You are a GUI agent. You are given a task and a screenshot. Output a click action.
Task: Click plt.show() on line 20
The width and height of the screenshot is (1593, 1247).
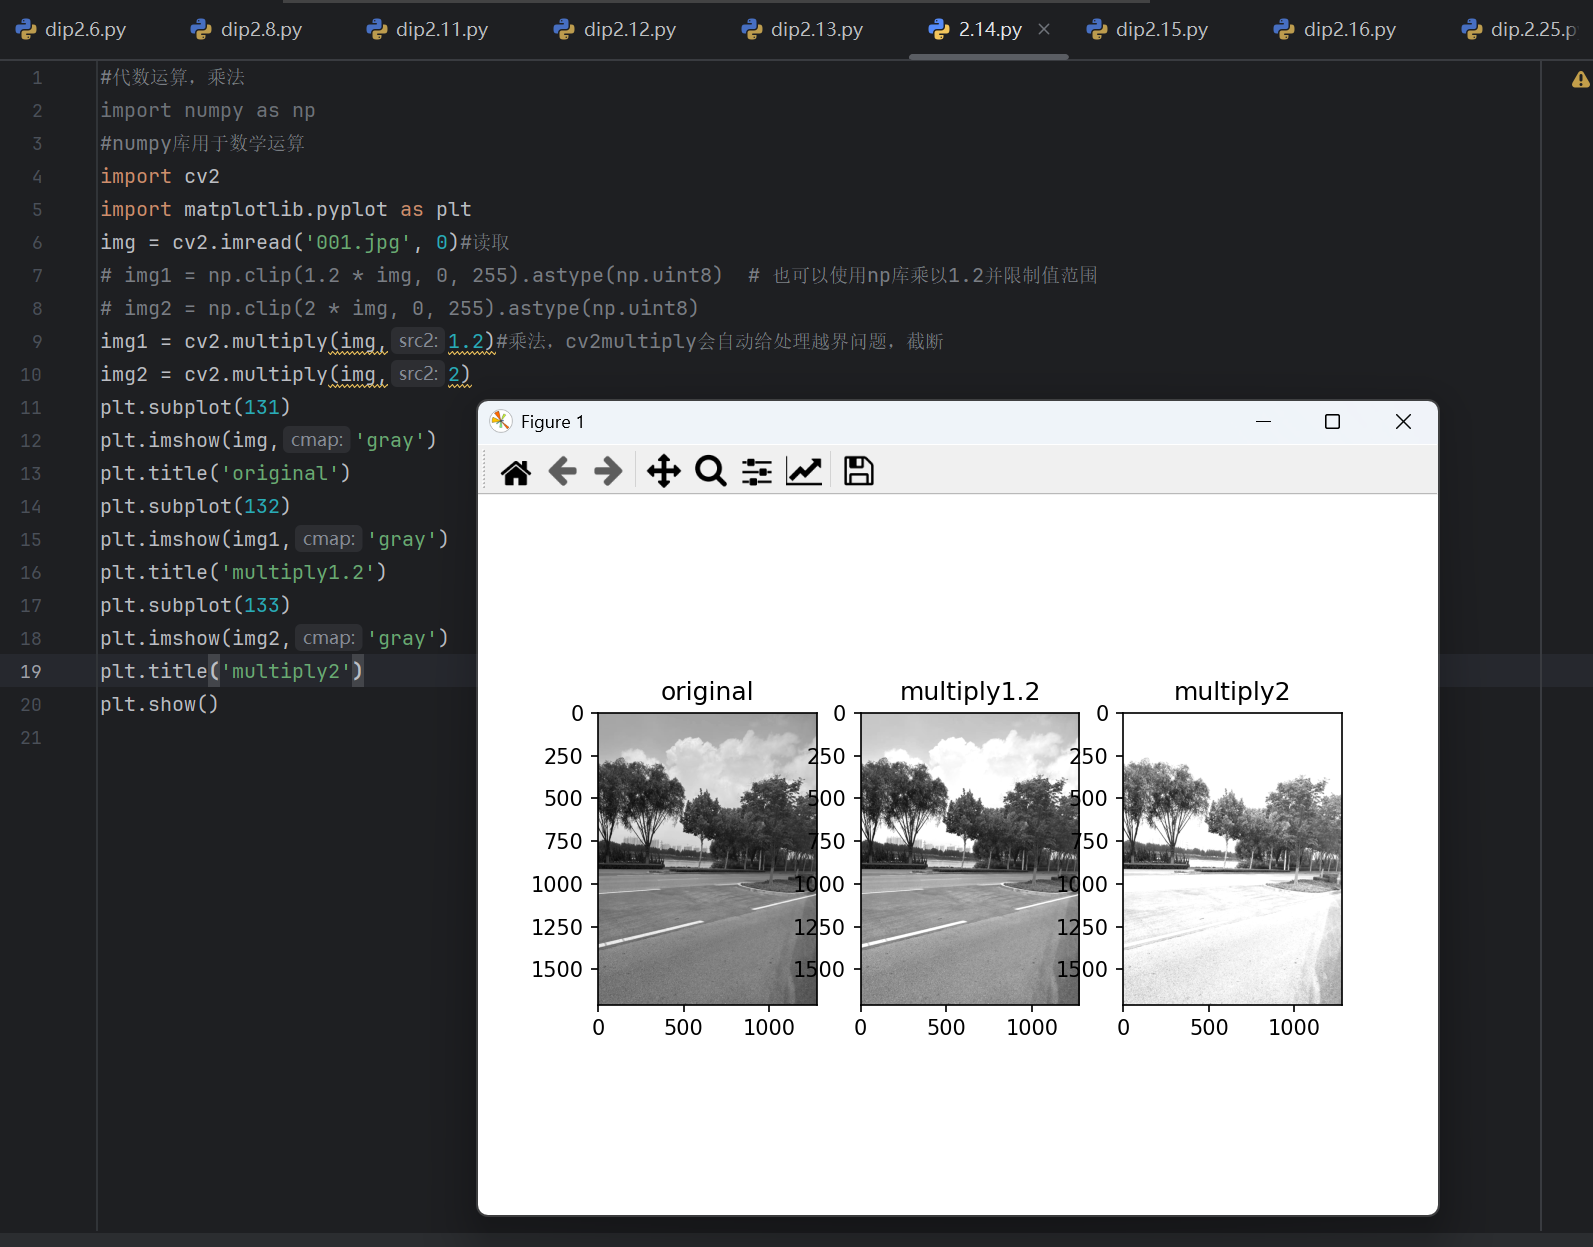pyautogui.click(x=159, y=704)
